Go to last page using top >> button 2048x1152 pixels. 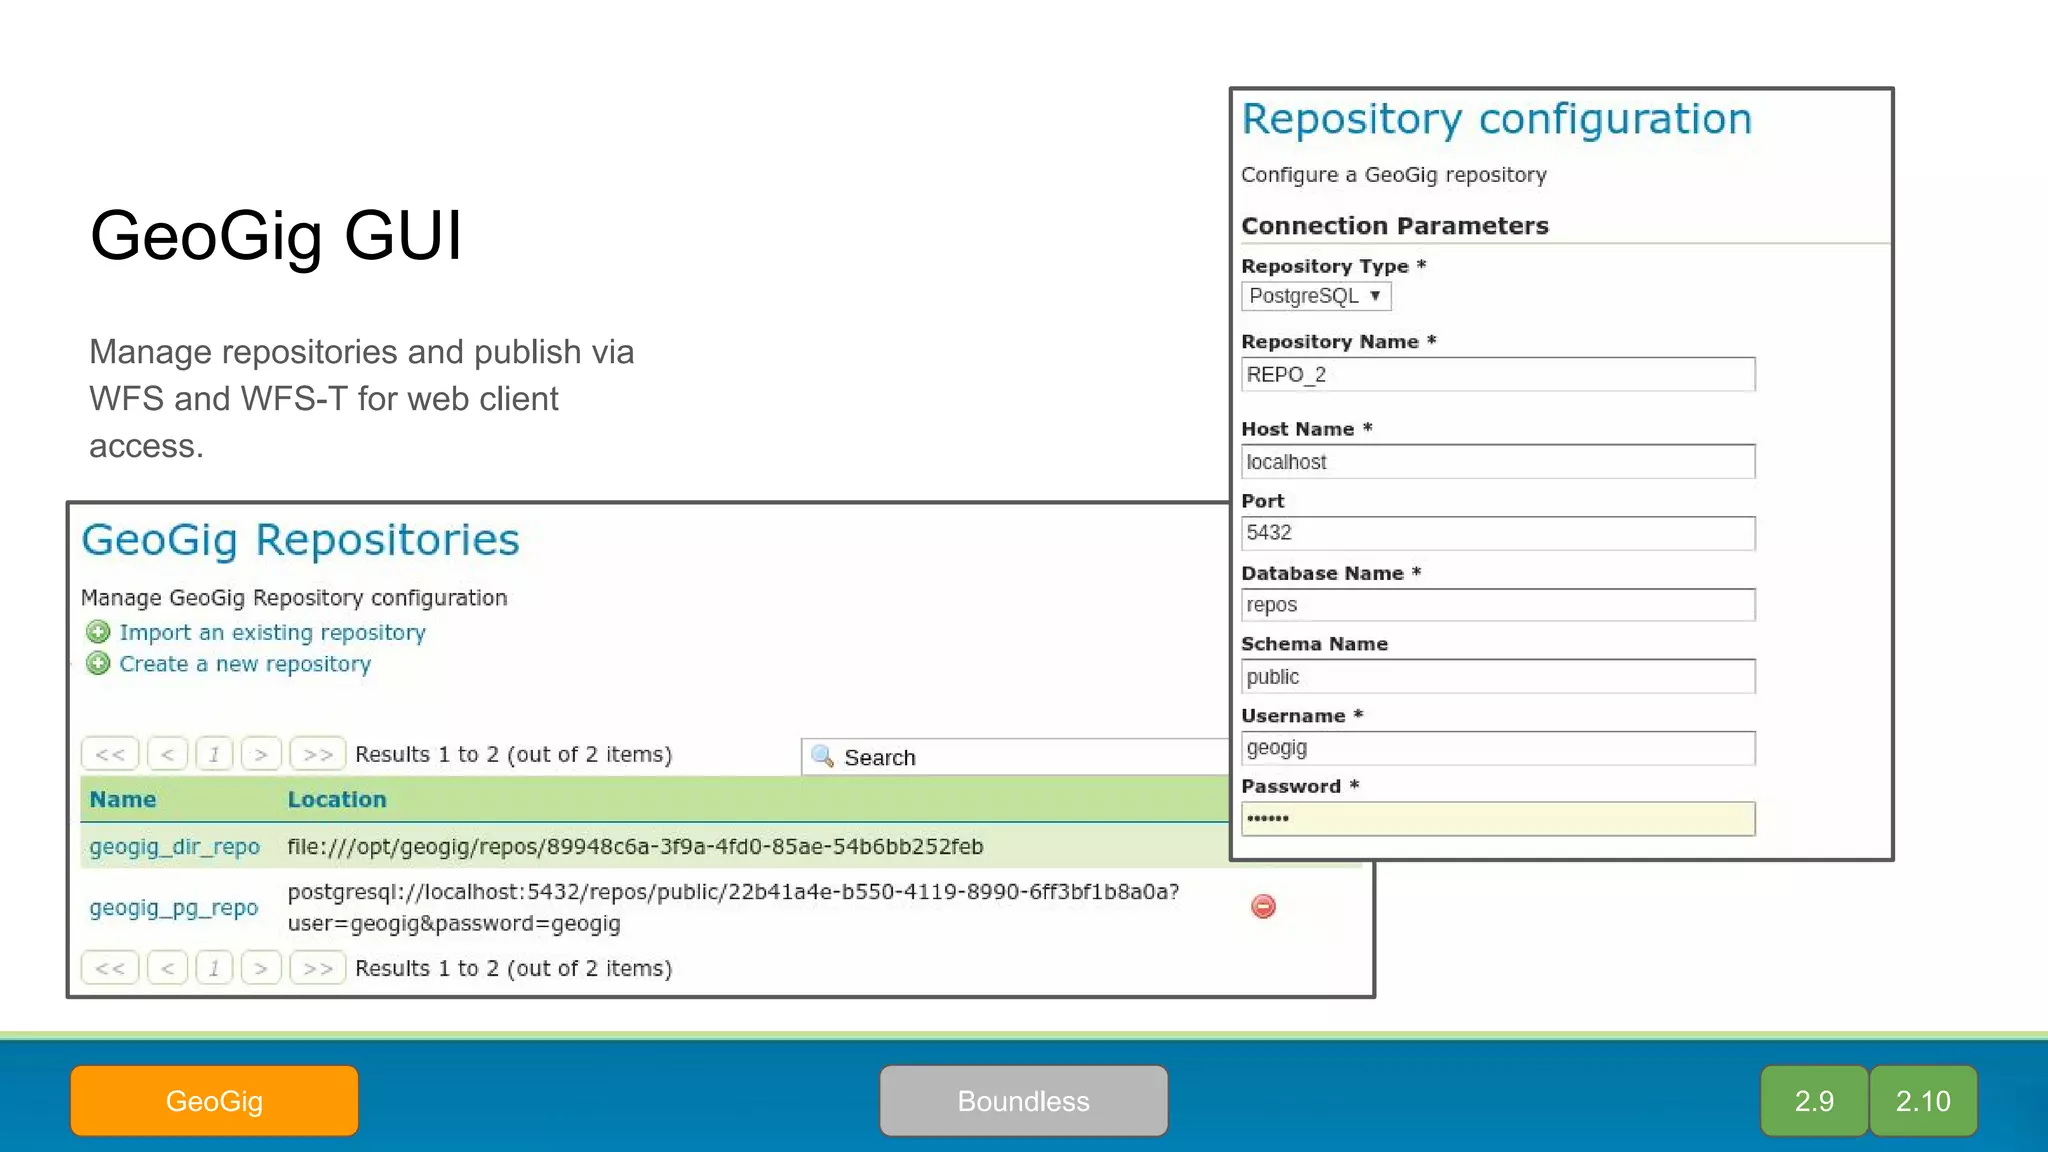tap(318, 754)
